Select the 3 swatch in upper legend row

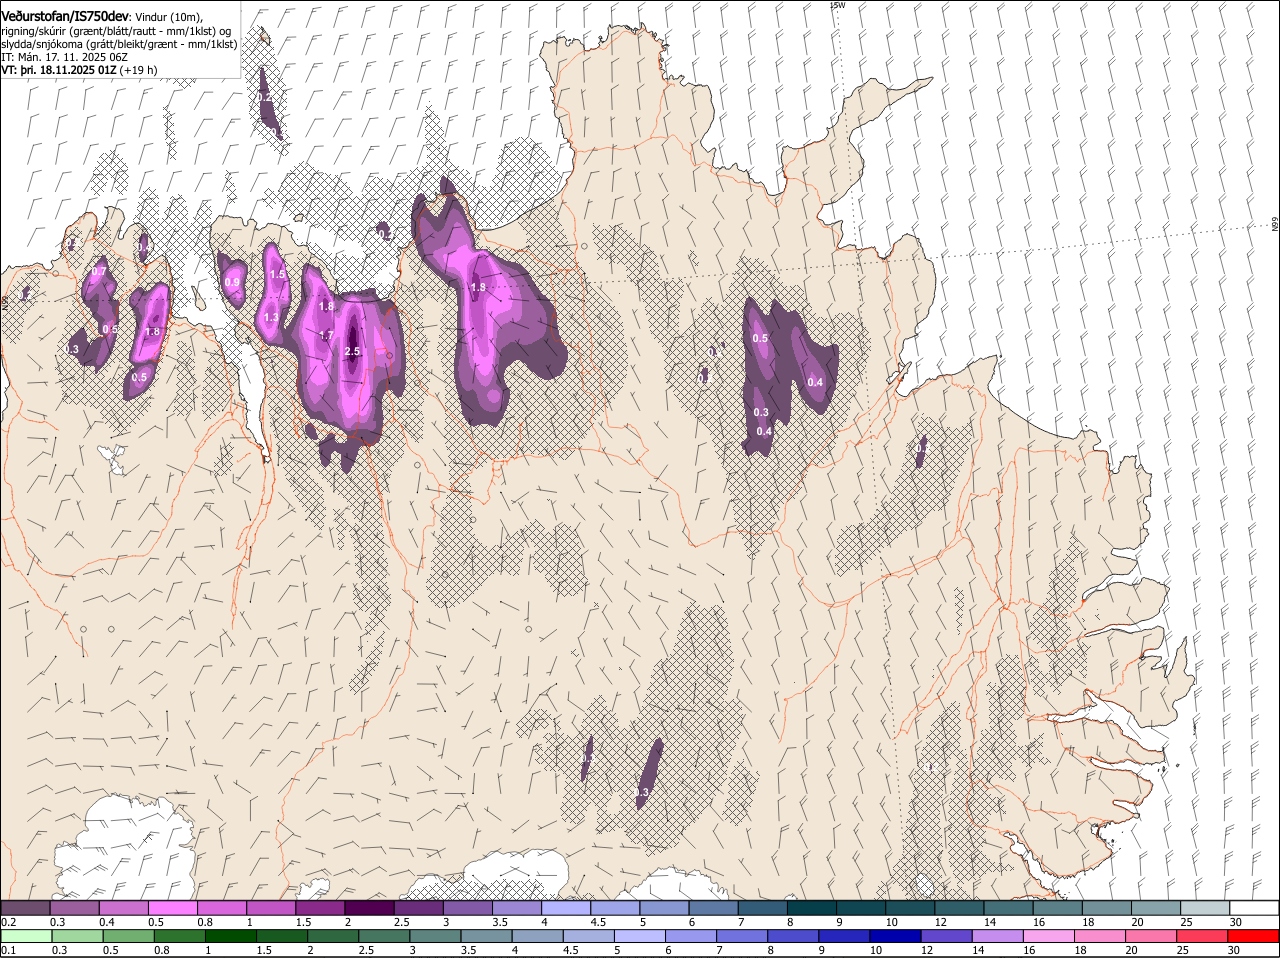pos(467,908)
